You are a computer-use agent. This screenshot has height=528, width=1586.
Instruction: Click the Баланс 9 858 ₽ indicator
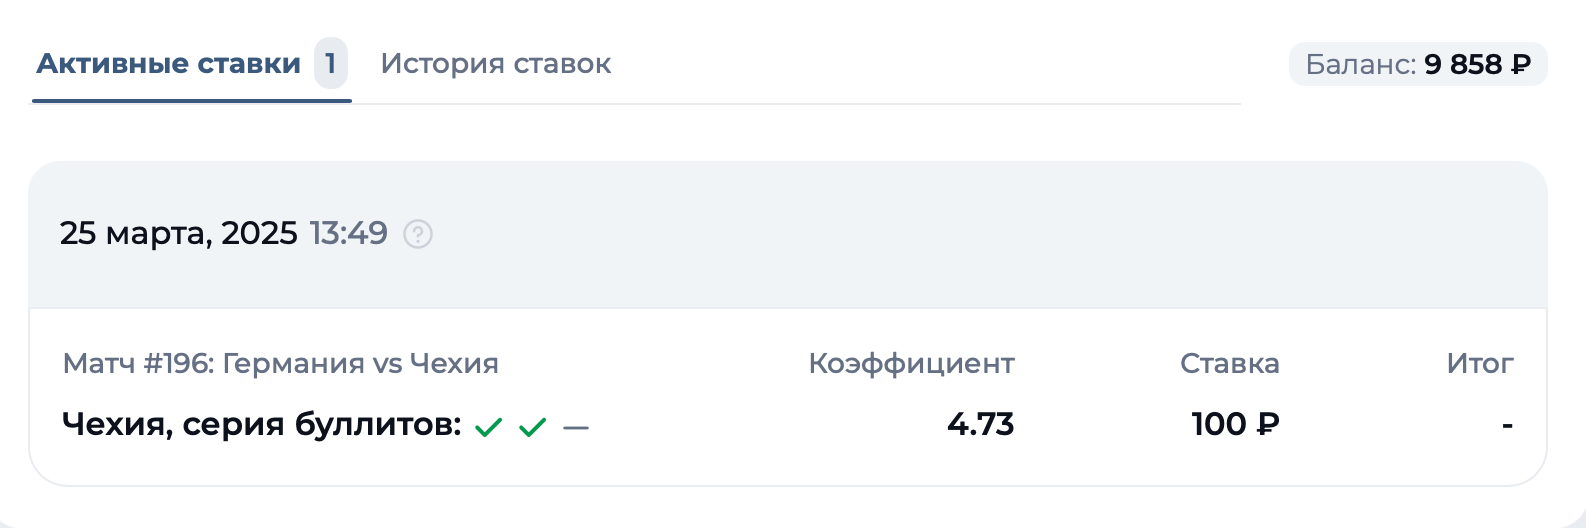(x=1417, y=64)
